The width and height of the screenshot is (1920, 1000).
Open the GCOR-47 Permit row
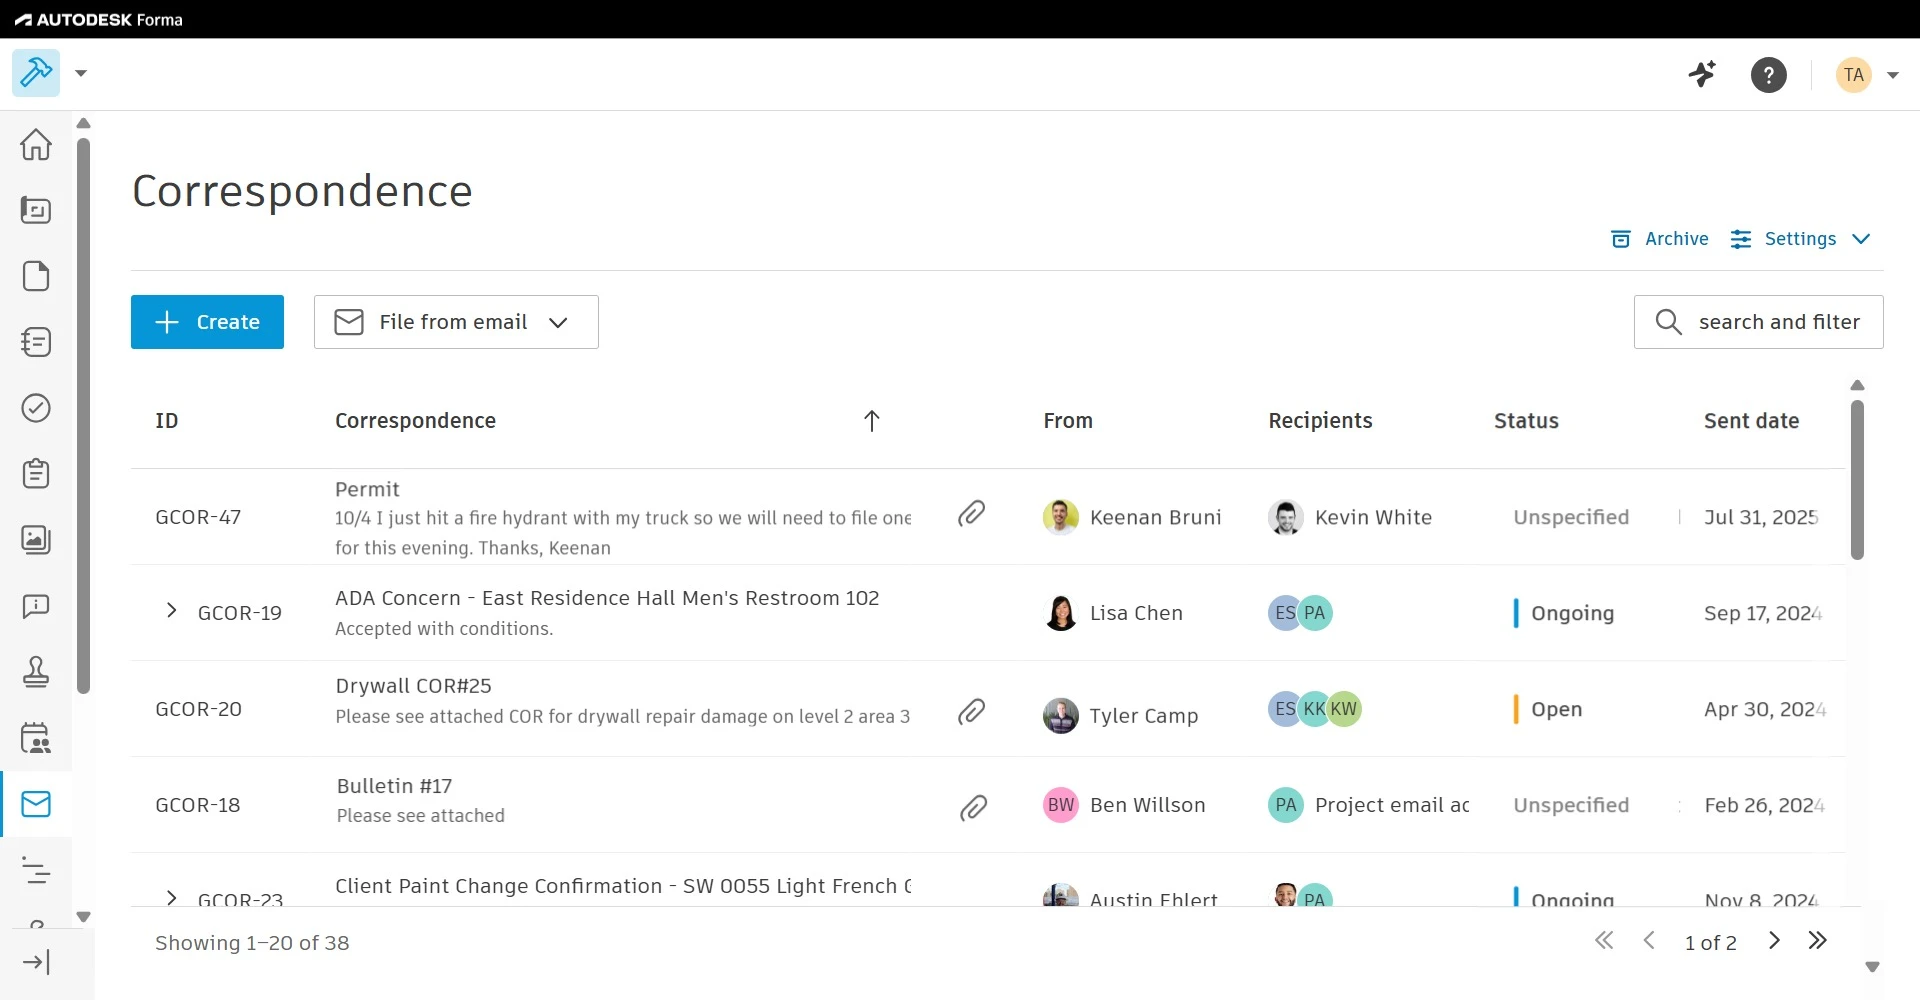(988, 517)
